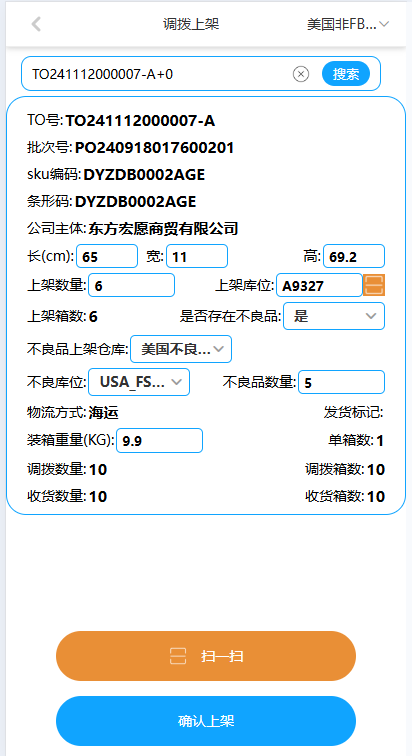
Task: Tap the orange 扫一扫 button
Action: coord(206,656)
